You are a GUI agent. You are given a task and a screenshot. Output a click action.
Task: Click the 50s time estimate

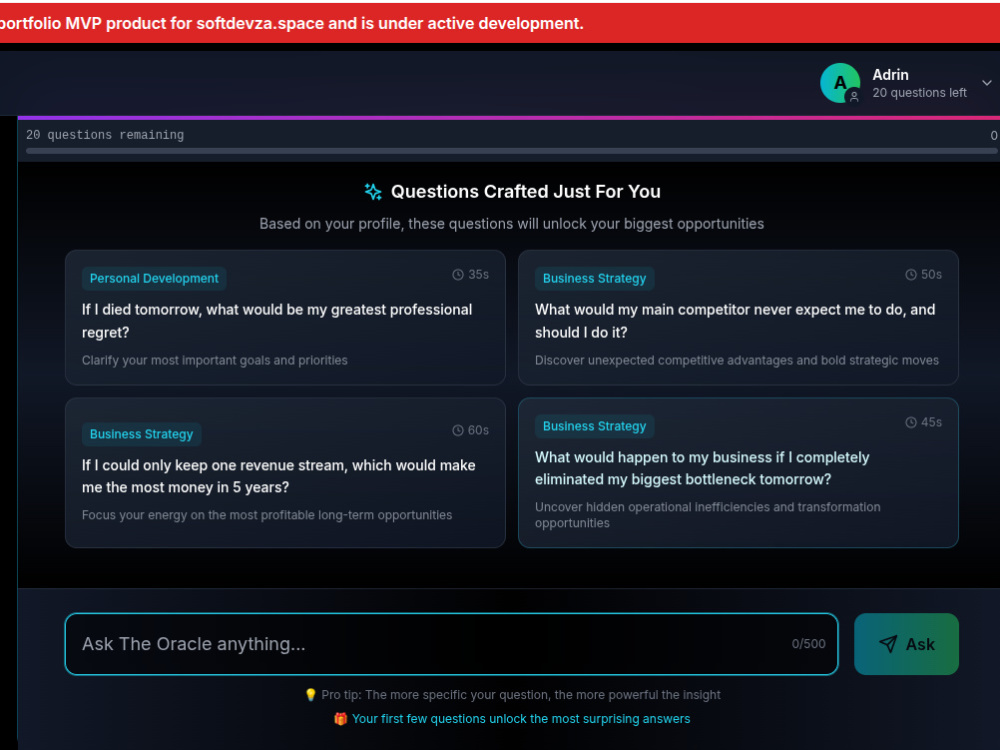coord(931,275)
